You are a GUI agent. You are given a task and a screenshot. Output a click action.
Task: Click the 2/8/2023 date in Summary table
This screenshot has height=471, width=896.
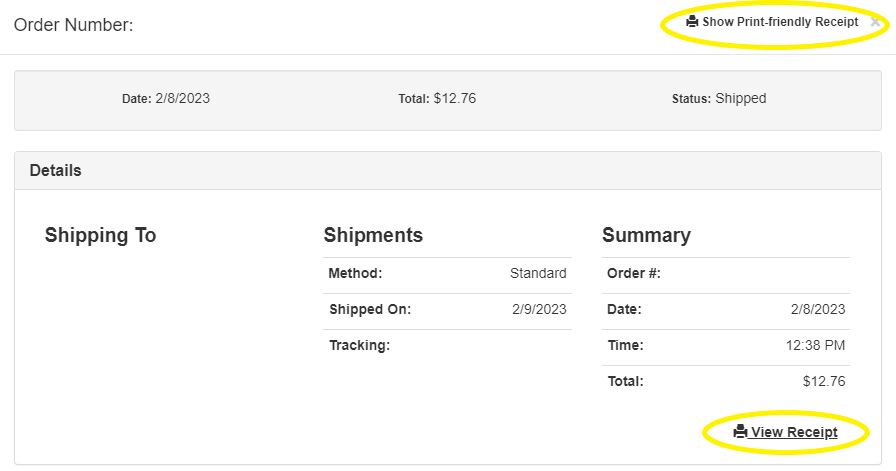point(818,309)
